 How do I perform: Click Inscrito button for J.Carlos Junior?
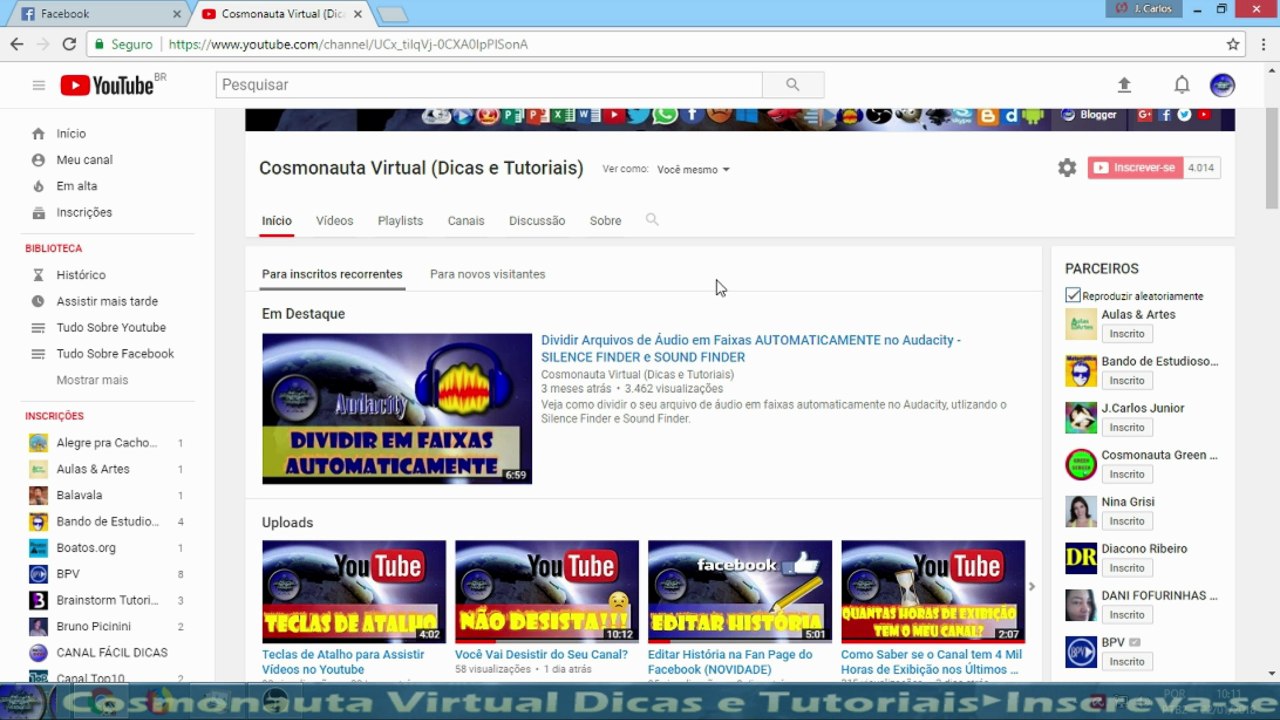coord(1127,427)
